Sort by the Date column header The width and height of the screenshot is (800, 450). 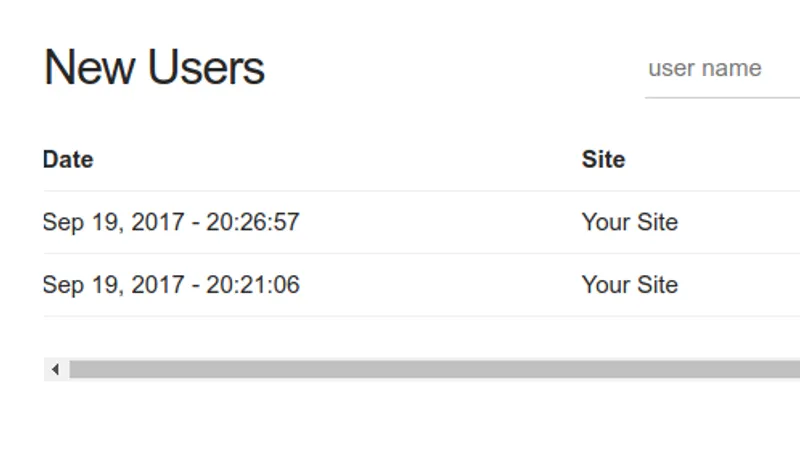pyautogui.click(x=68, y=160)
